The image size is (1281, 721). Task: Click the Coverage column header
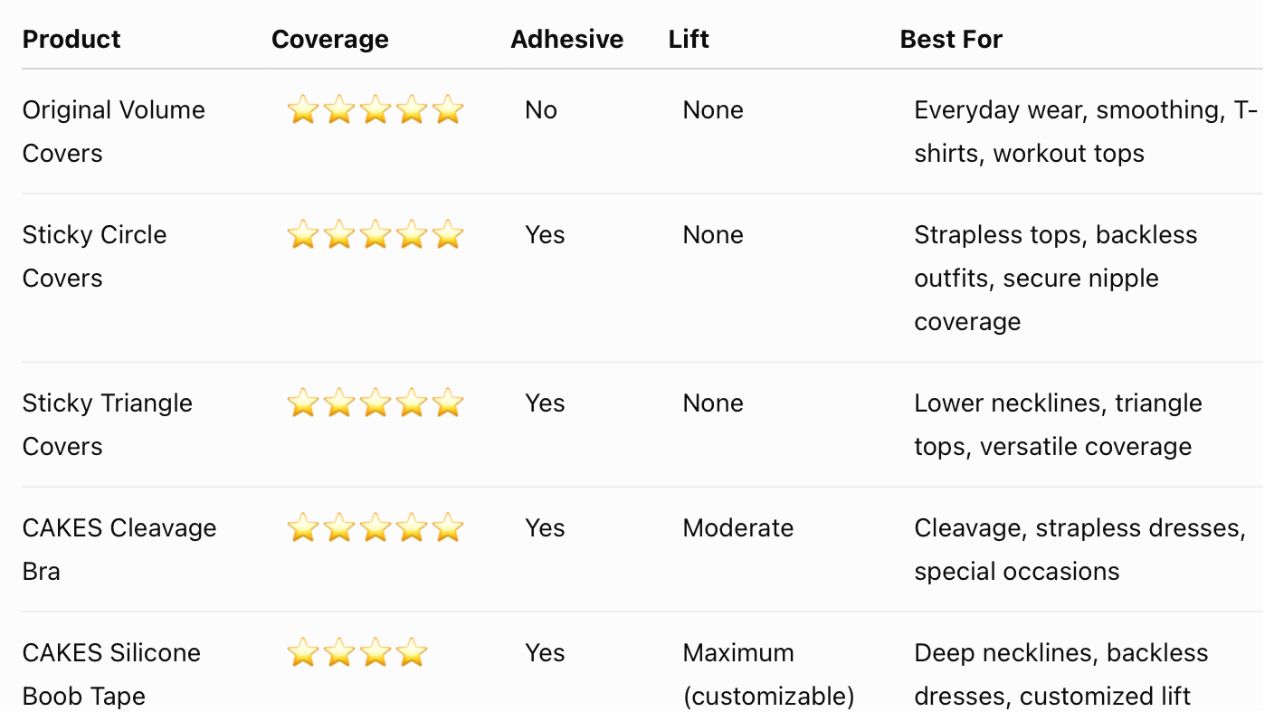click(x=330, y=39)
